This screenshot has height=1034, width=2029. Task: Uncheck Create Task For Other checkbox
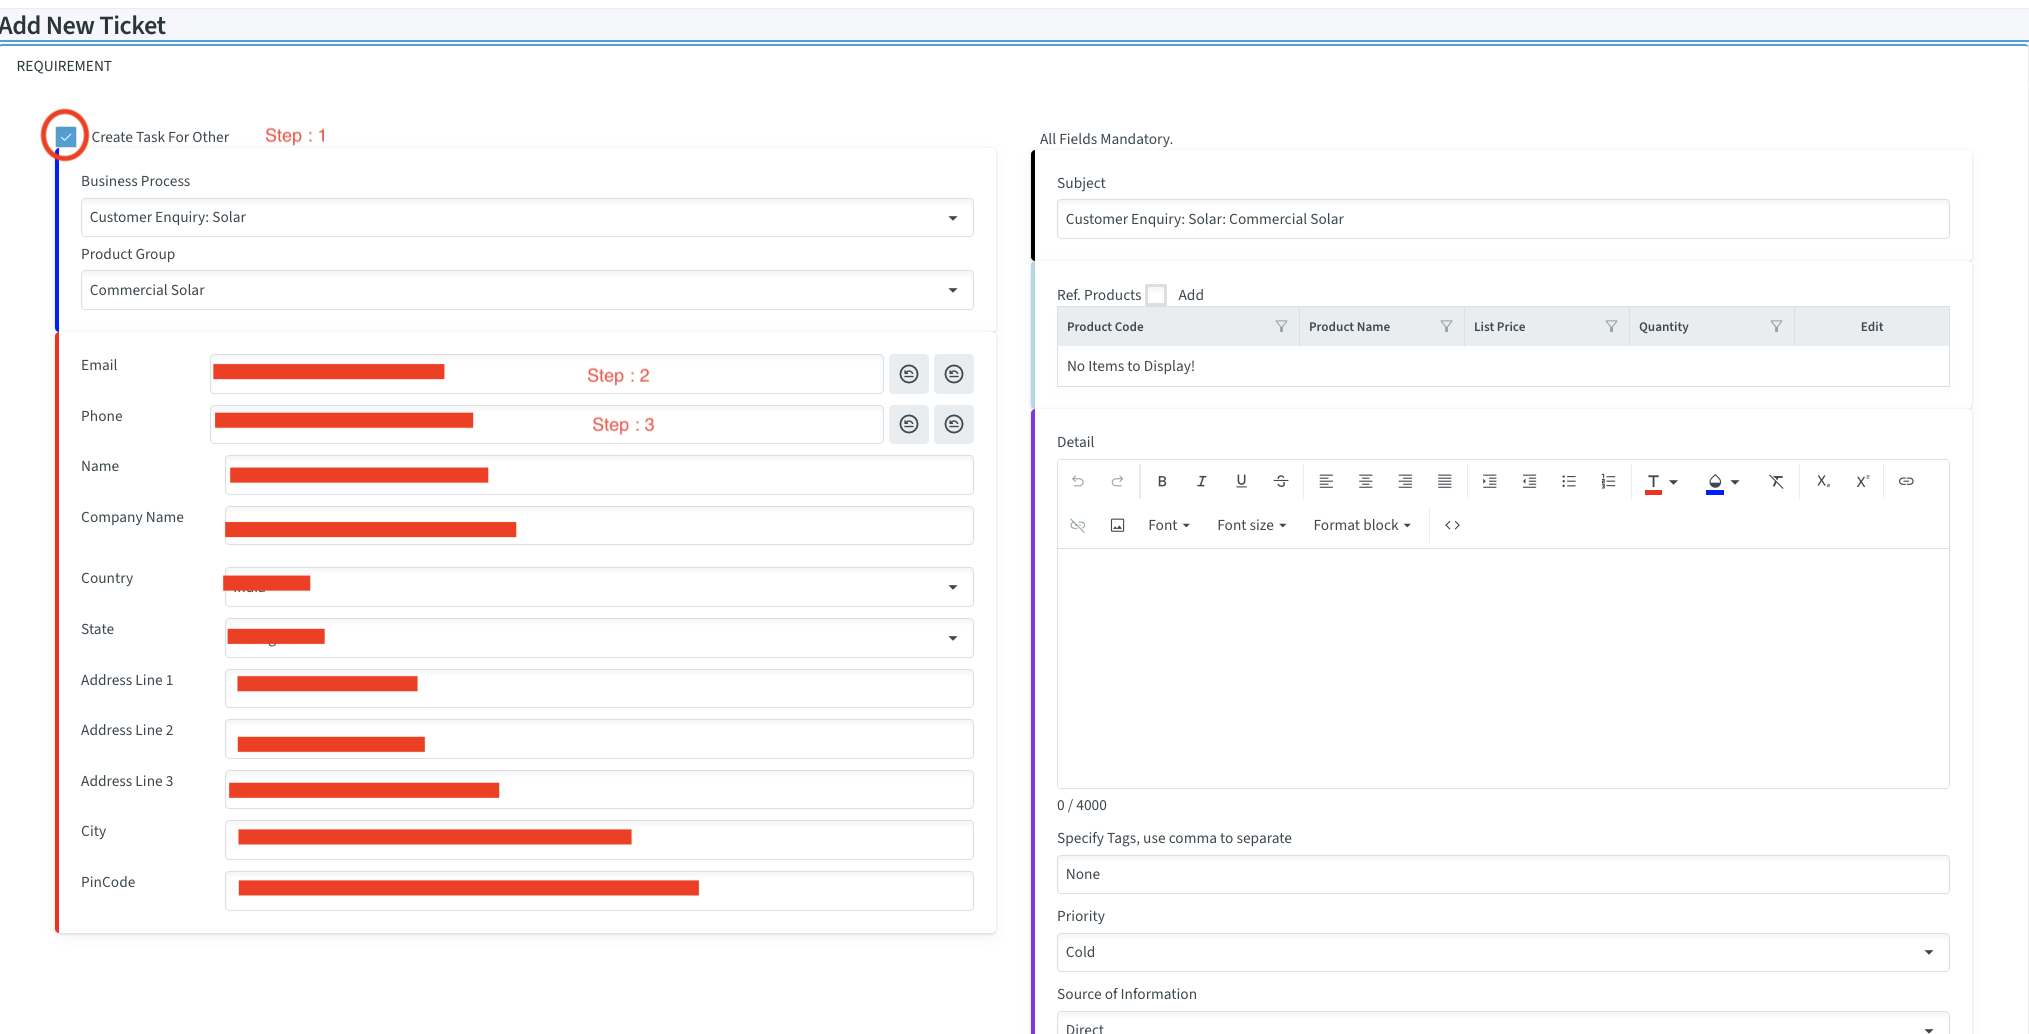click(x=66, y=137)
